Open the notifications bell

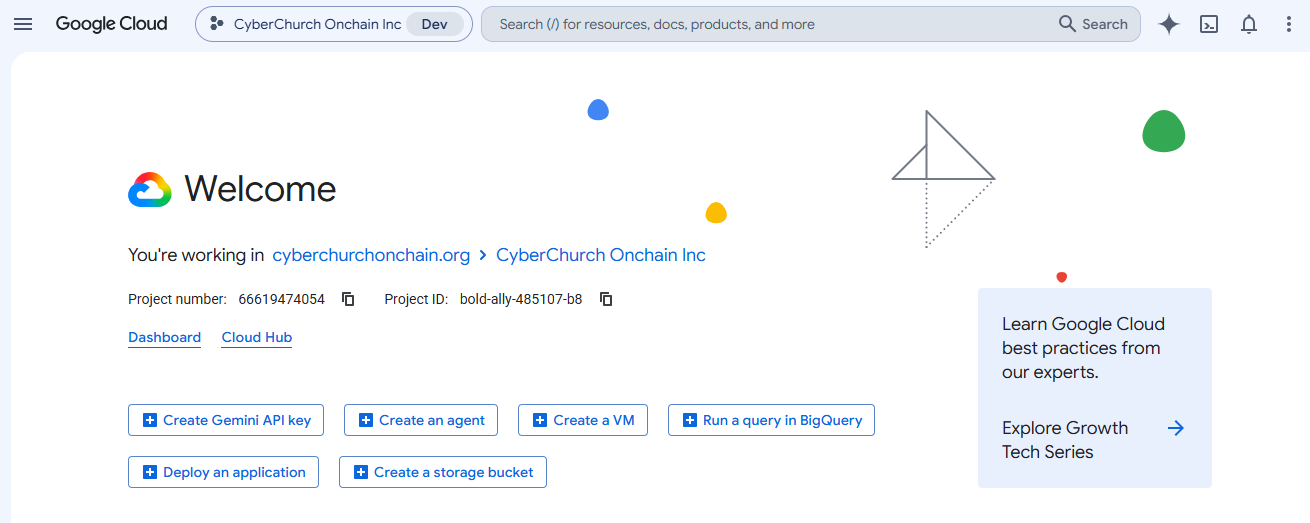[1249, 24]
